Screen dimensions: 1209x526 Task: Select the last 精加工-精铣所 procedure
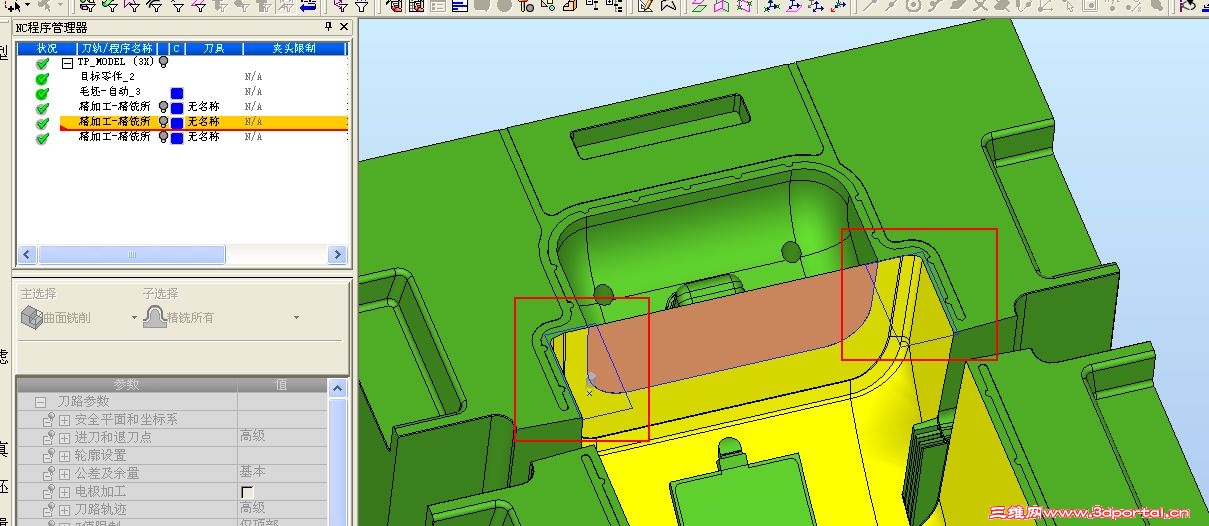[115, 137]
